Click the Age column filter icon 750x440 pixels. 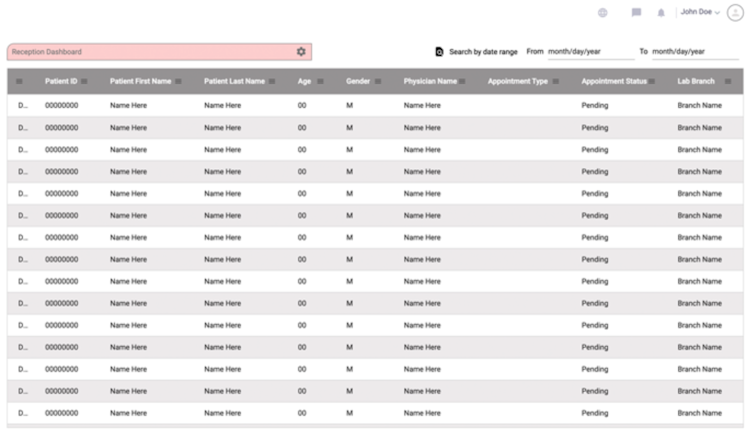pos(319,81)
